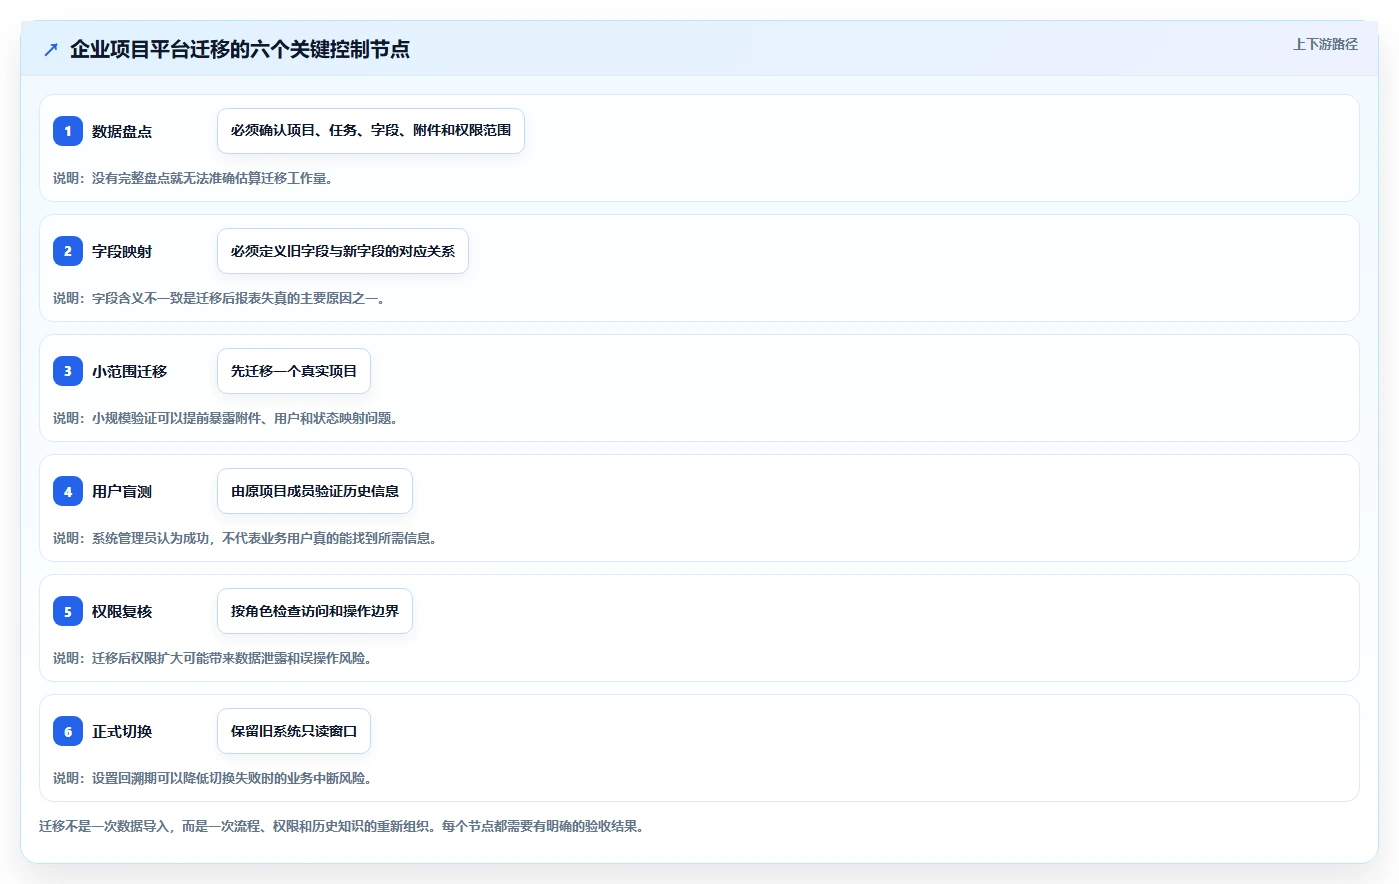
Task: Click the note about 迁移后权限扩大
Action: pos(214,658)
